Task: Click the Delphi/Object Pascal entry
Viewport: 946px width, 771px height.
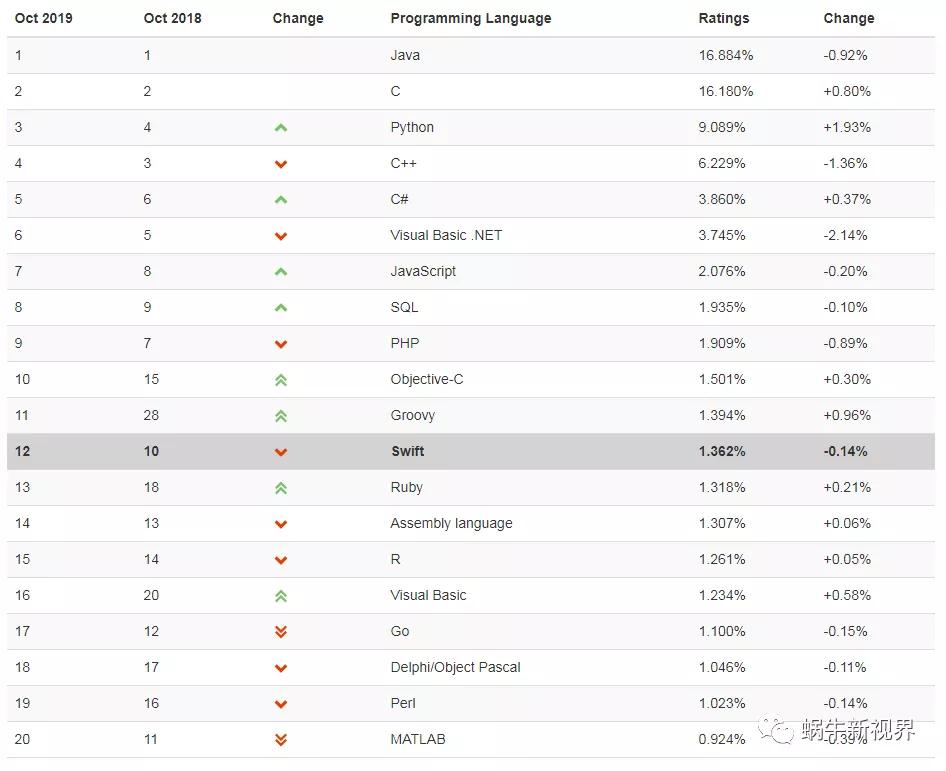Action: click(x=455, y=667)
